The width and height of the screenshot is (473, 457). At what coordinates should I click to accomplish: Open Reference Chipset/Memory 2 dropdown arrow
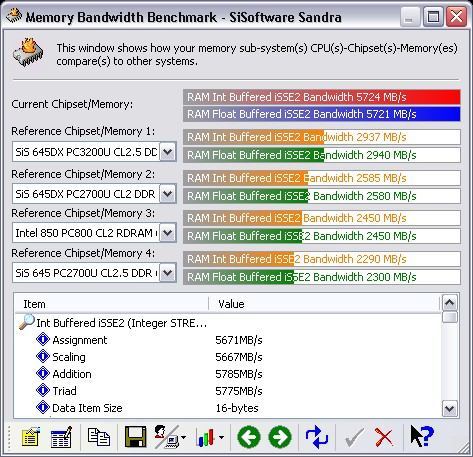point(168,194)
